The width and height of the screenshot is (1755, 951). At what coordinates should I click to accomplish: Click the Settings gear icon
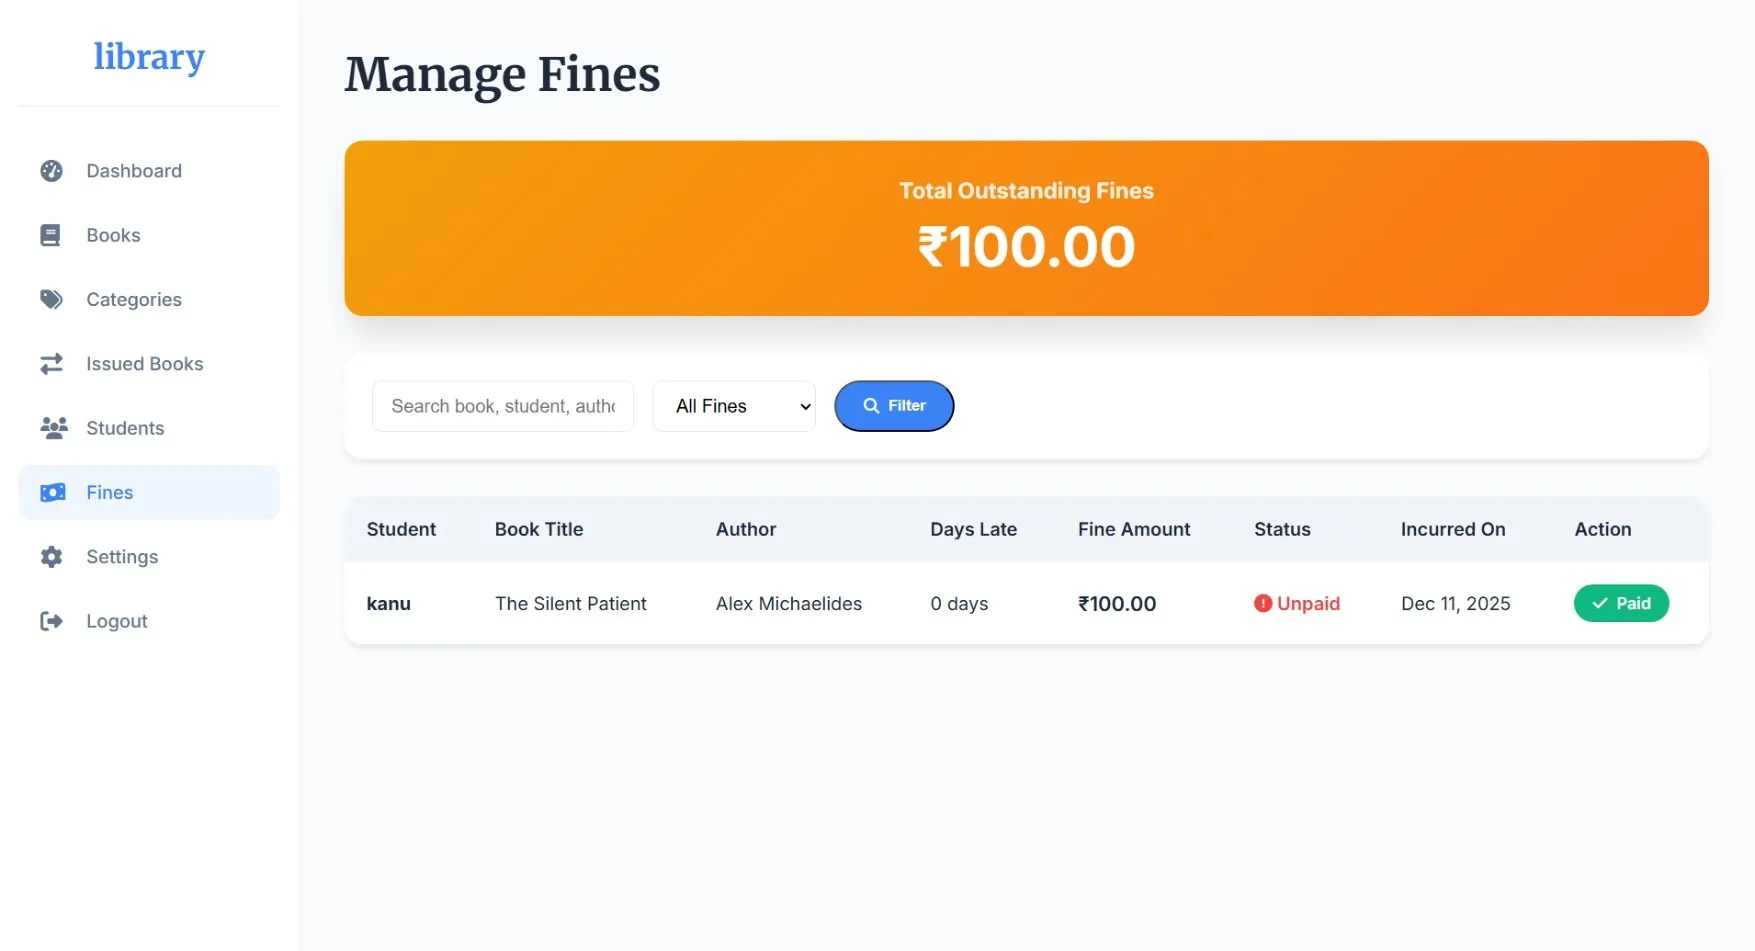[51, 557]
